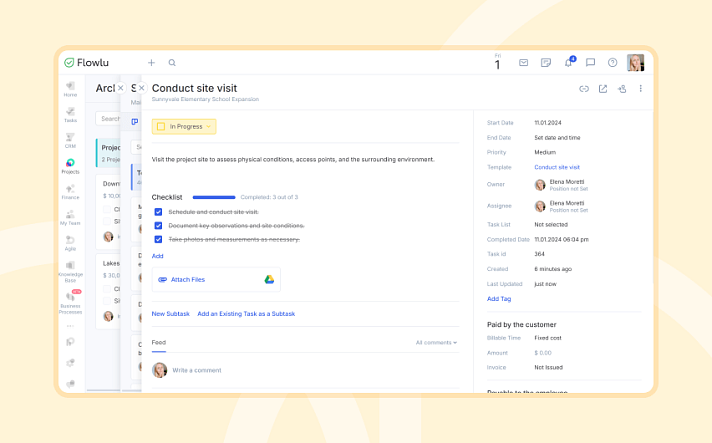Viewport: 712px width, 443px height.
Task: Open the All comments filter dropdown
Action: coord(436,343)
